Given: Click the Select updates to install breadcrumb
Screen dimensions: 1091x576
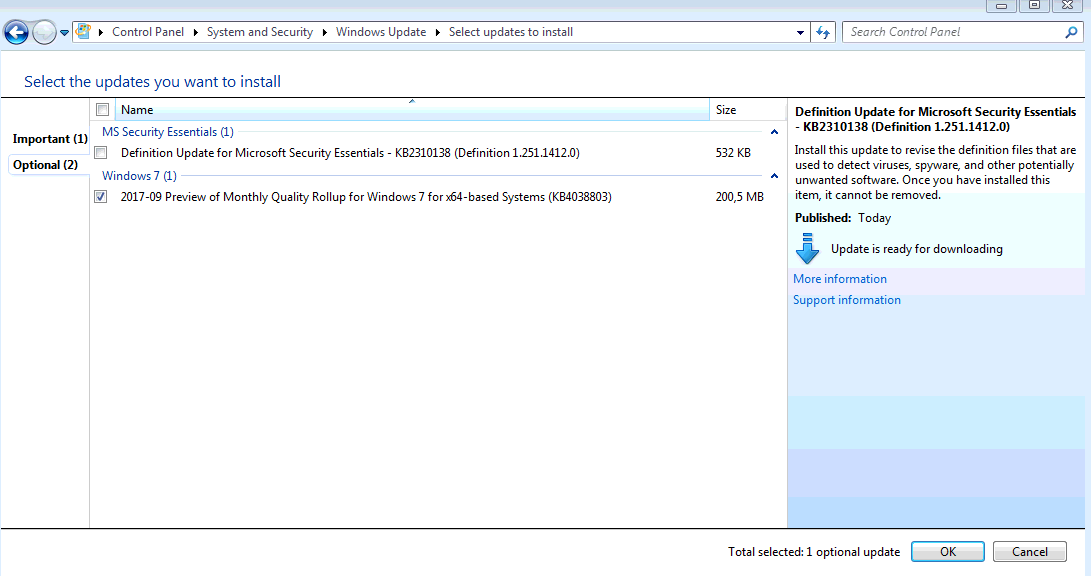Looking at the screenshot, I should pos(511,32).
